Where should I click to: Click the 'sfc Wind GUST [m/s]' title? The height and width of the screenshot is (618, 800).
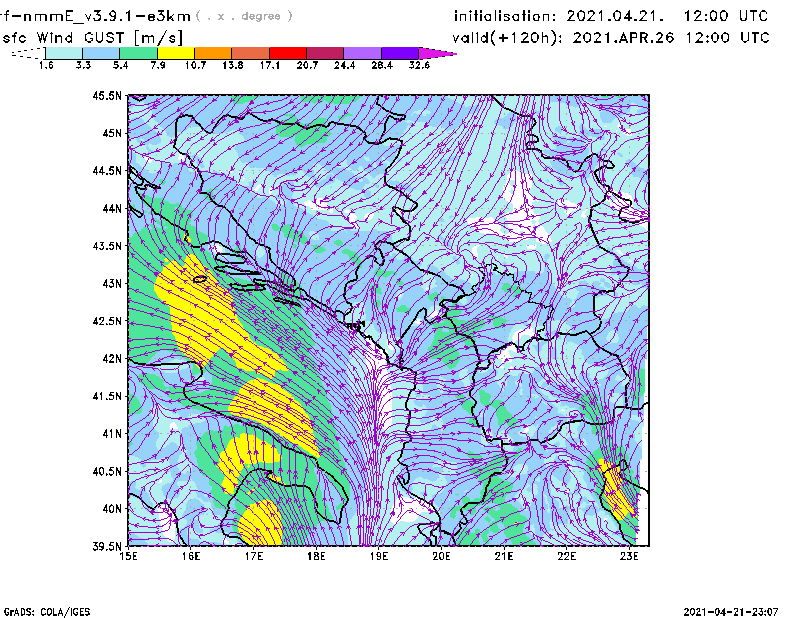pyautogui.click(x=92, y=38)
